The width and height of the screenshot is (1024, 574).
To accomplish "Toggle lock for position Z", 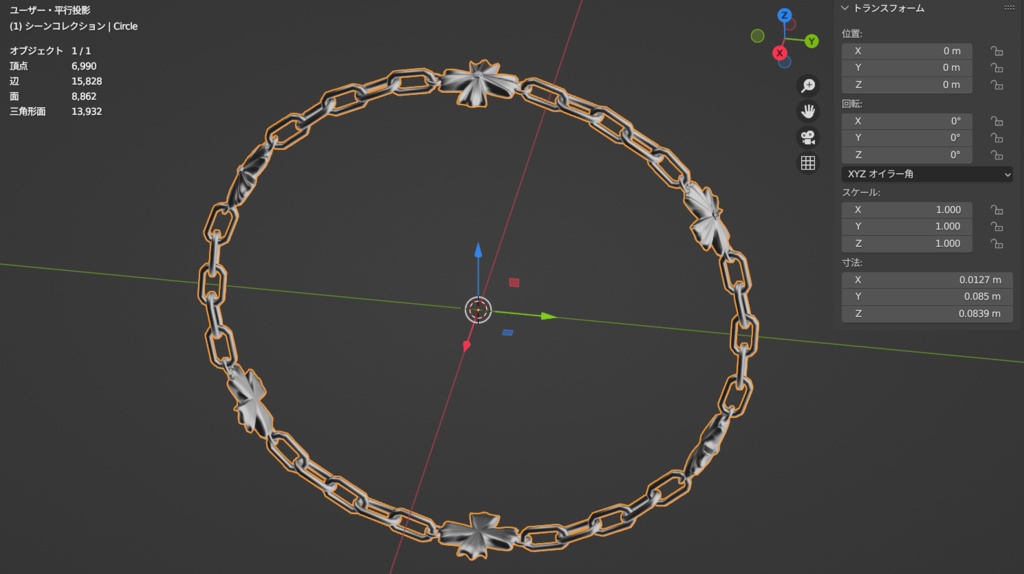I will [997, 85].
